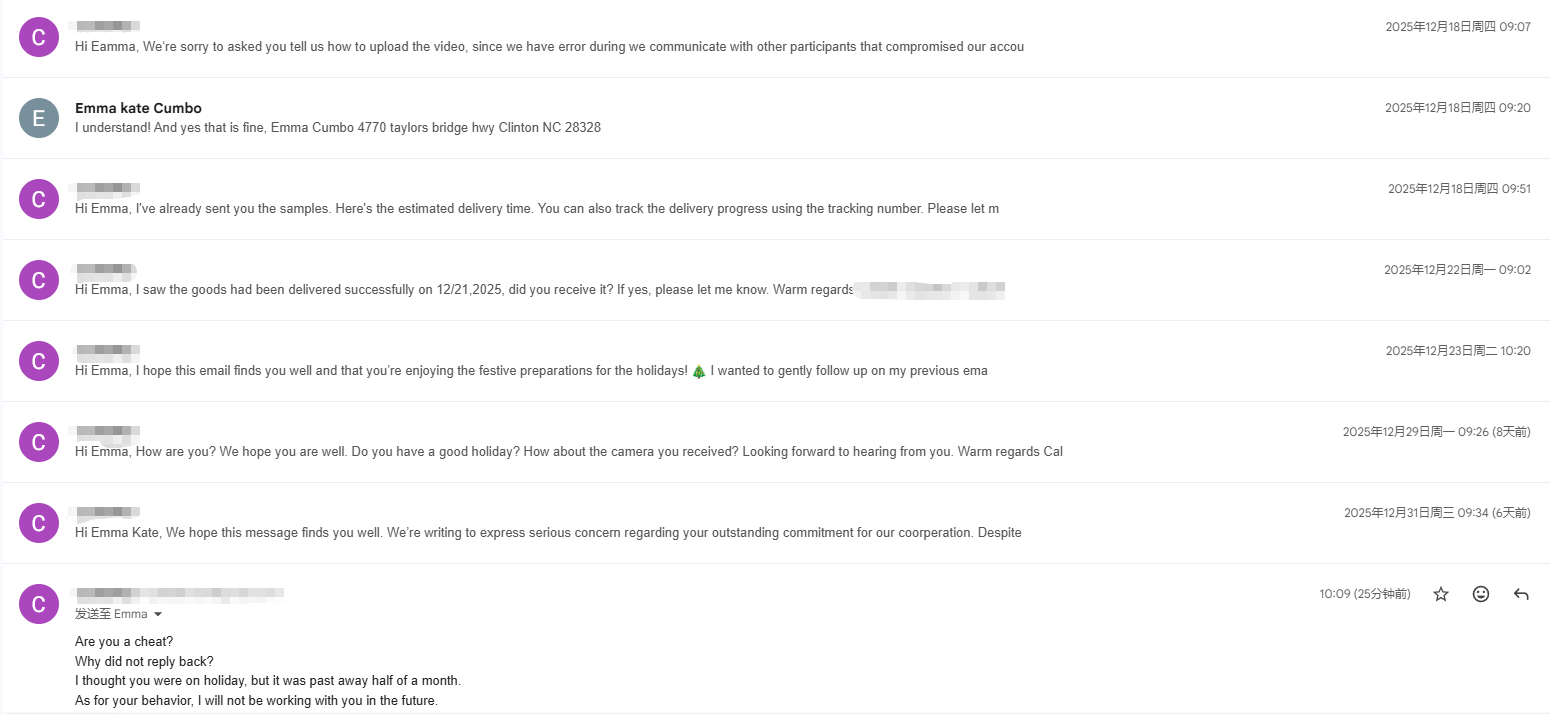Click the avatar on the goods delivered message
Image resolution: width=1550 pixels, height=714 pixels.
coord(39,281)
